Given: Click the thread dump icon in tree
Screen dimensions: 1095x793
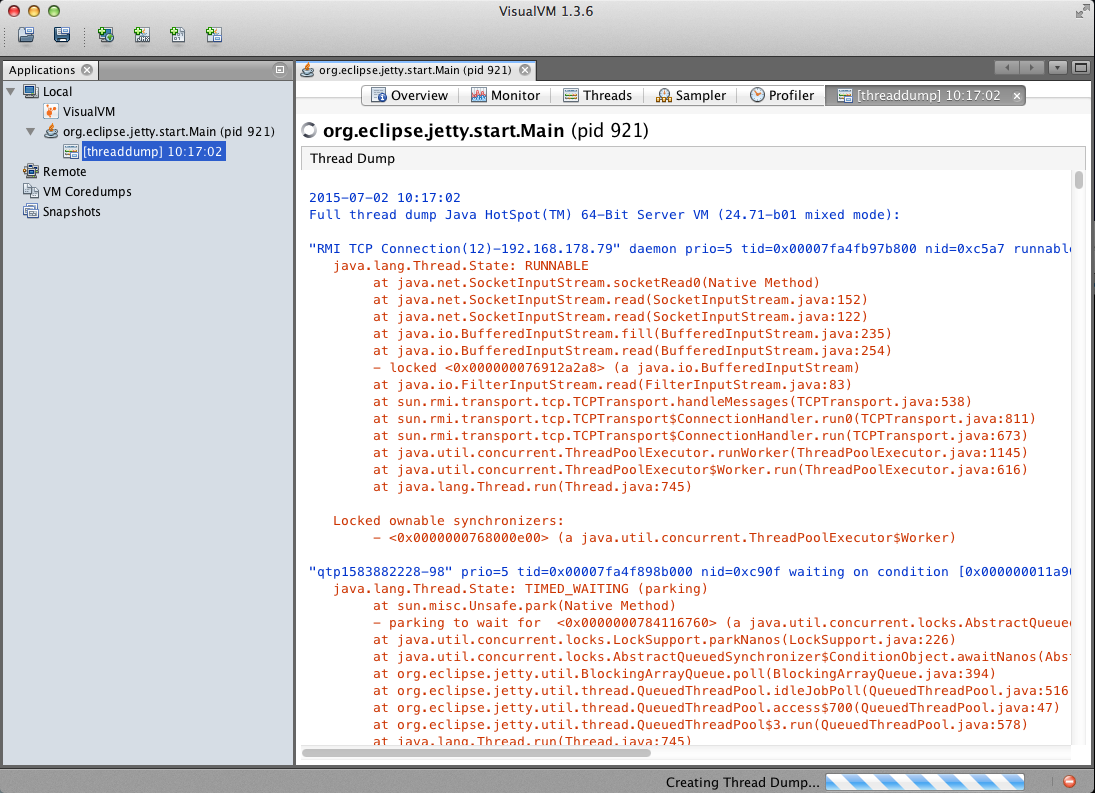Looking at the screenshot, I should pyautogui.click(x=71, y=151).
